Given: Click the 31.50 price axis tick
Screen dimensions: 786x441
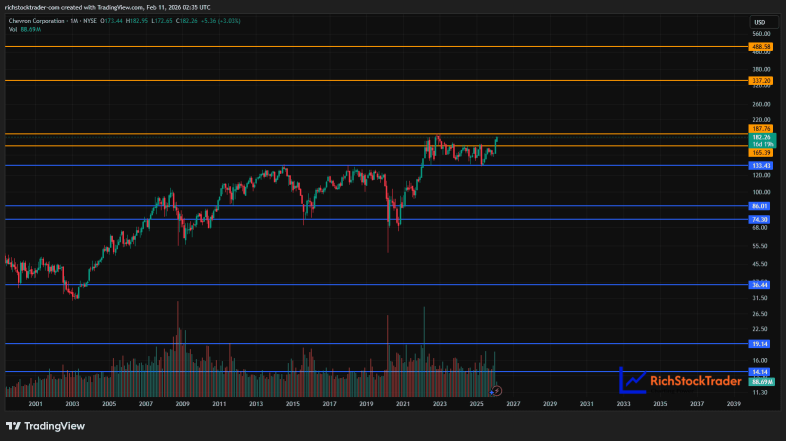Looking at the screenshot, I should point(759,298).
